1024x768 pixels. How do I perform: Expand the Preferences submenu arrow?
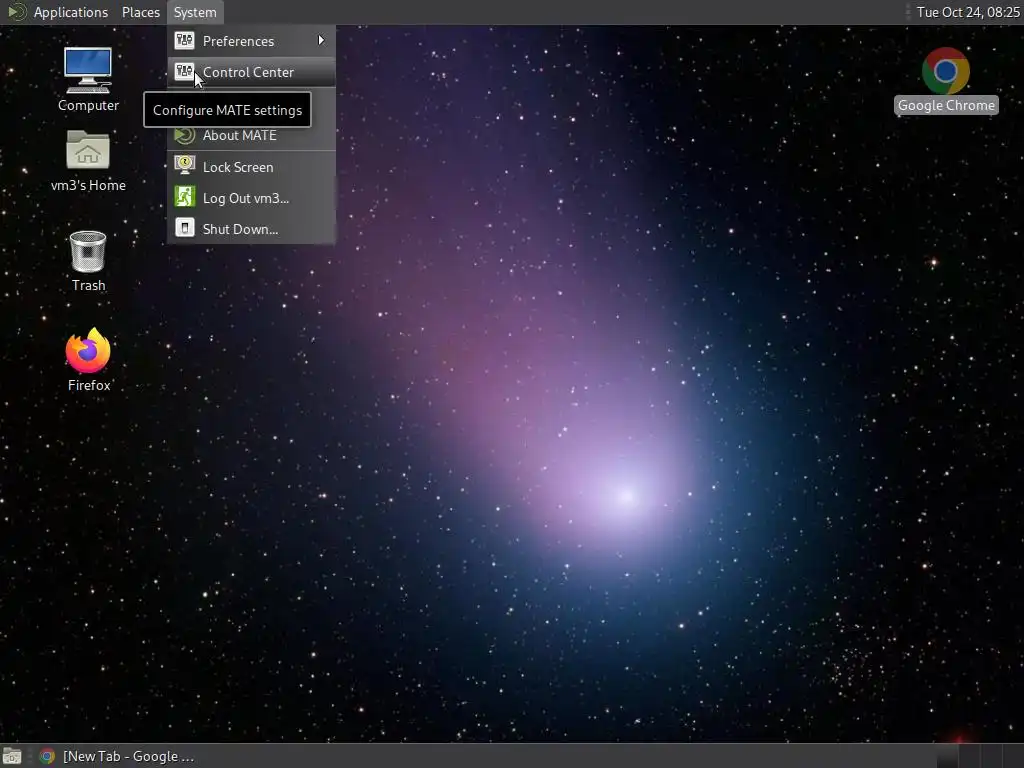click(321, 40)
